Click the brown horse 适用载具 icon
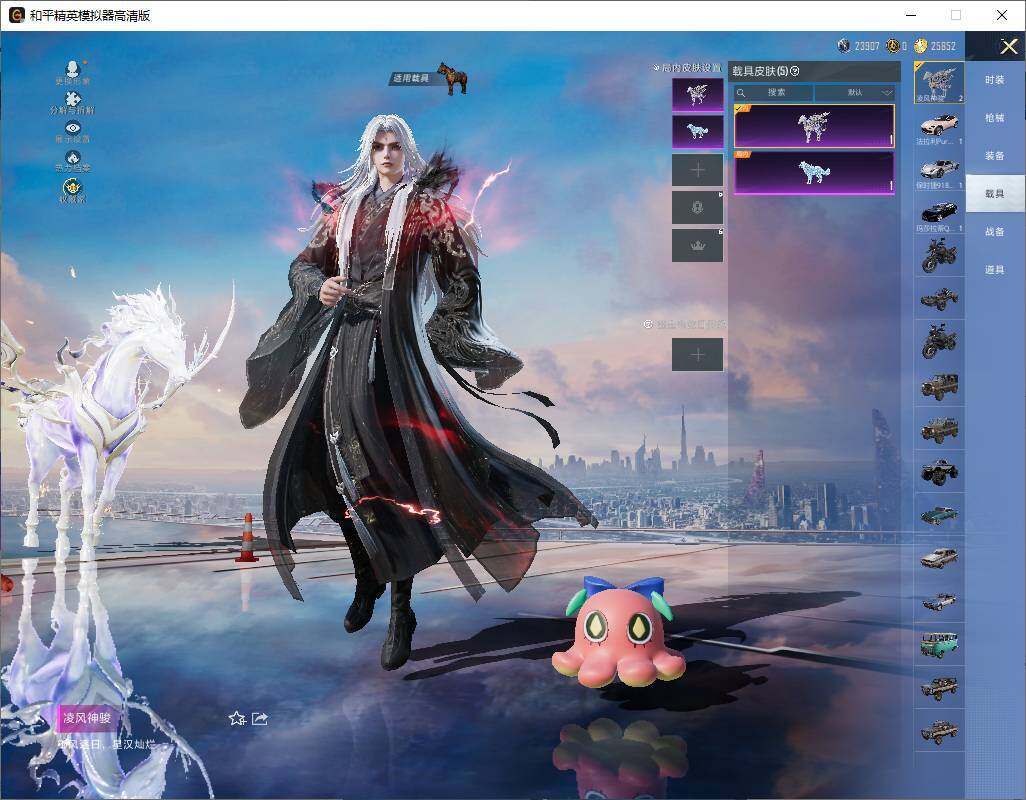This screenshot has width=1026, height=800. click(x=451, y=78)
